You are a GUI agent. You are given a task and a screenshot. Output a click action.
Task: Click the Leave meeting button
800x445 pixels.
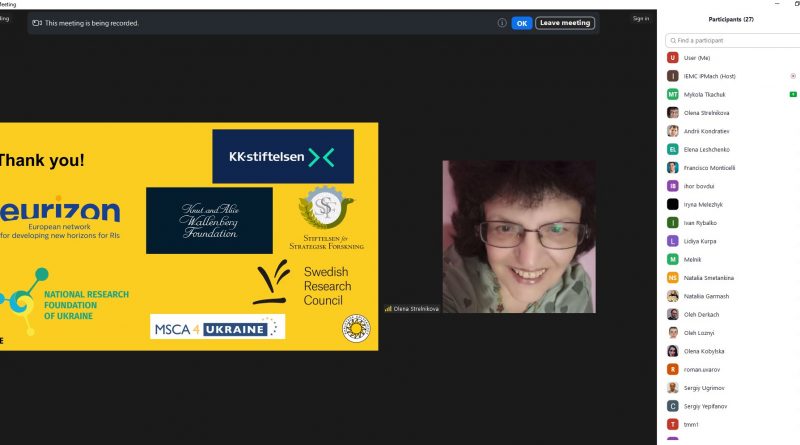pyautogui.click(x=565, y=23)
